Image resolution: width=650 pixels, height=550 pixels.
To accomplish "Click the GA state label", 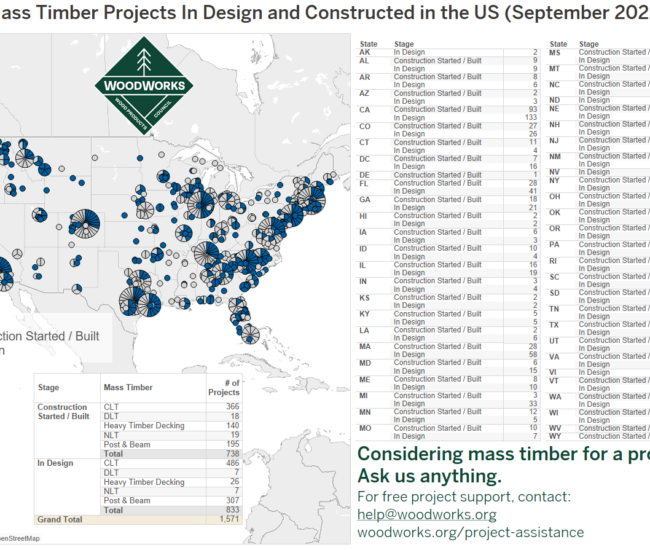I will click(x=365, y=200).
